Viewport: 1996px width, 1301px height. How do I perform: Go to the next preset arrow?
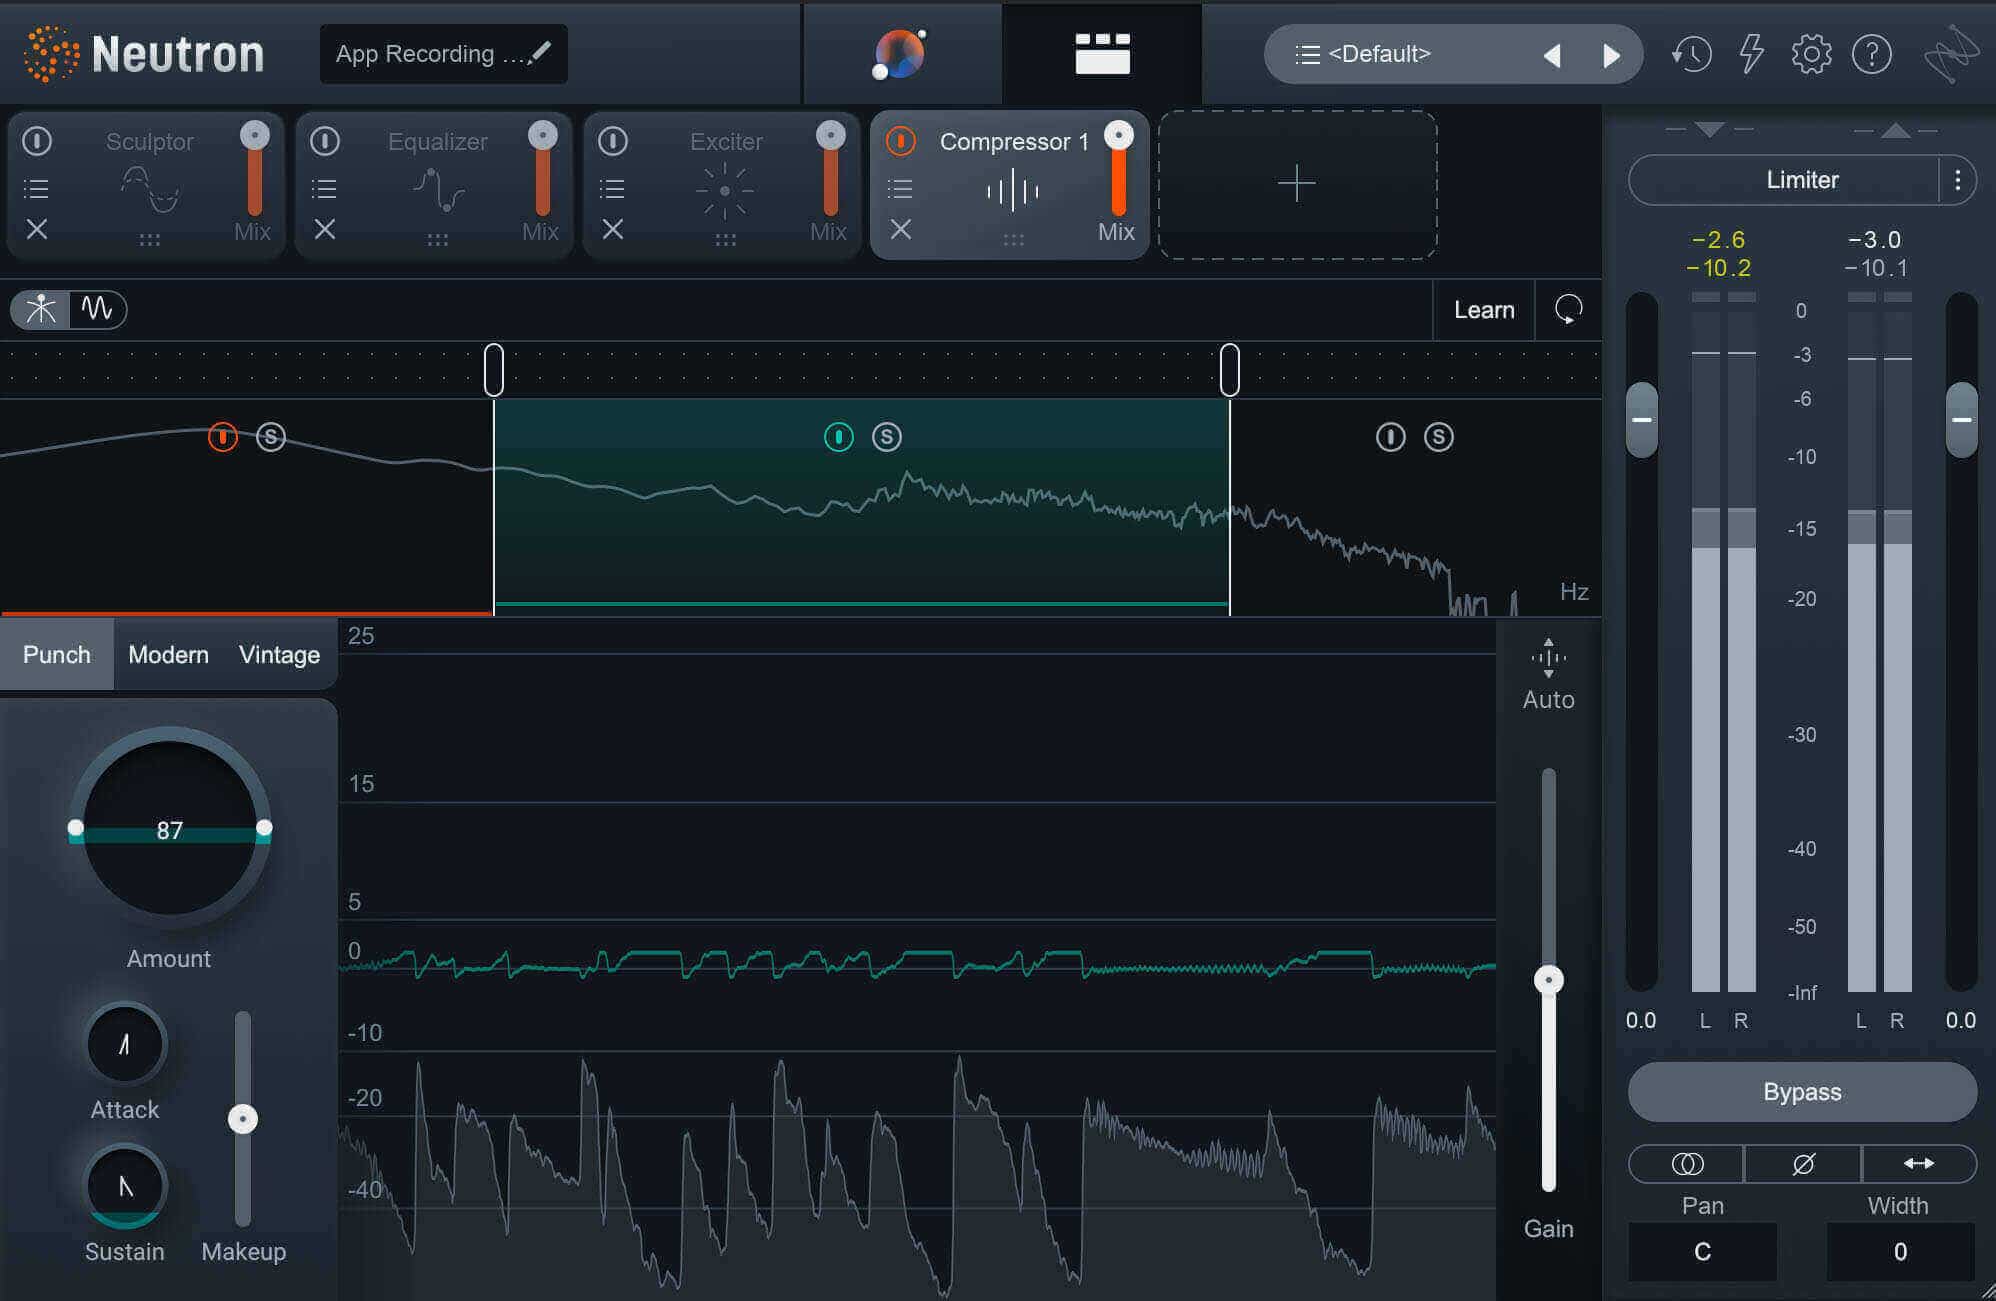1611,55
